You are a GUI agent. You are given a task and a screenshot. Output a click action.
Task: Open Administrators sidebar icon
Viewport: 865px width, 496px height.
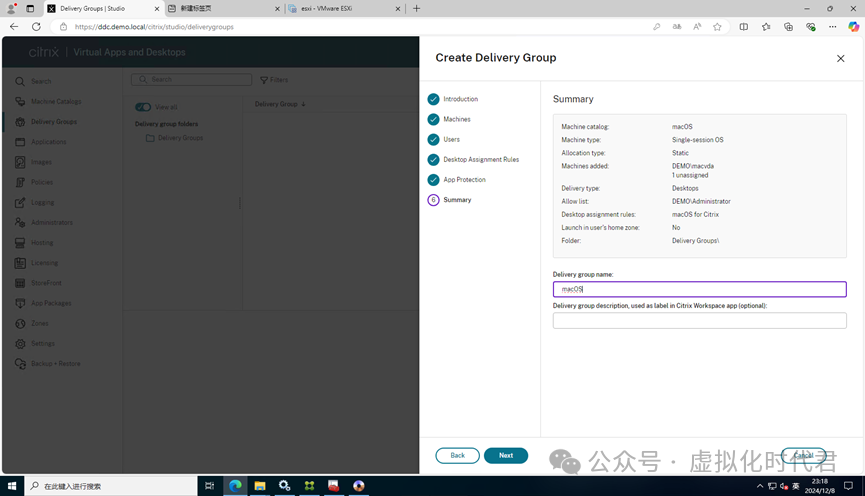pos(20,222)
